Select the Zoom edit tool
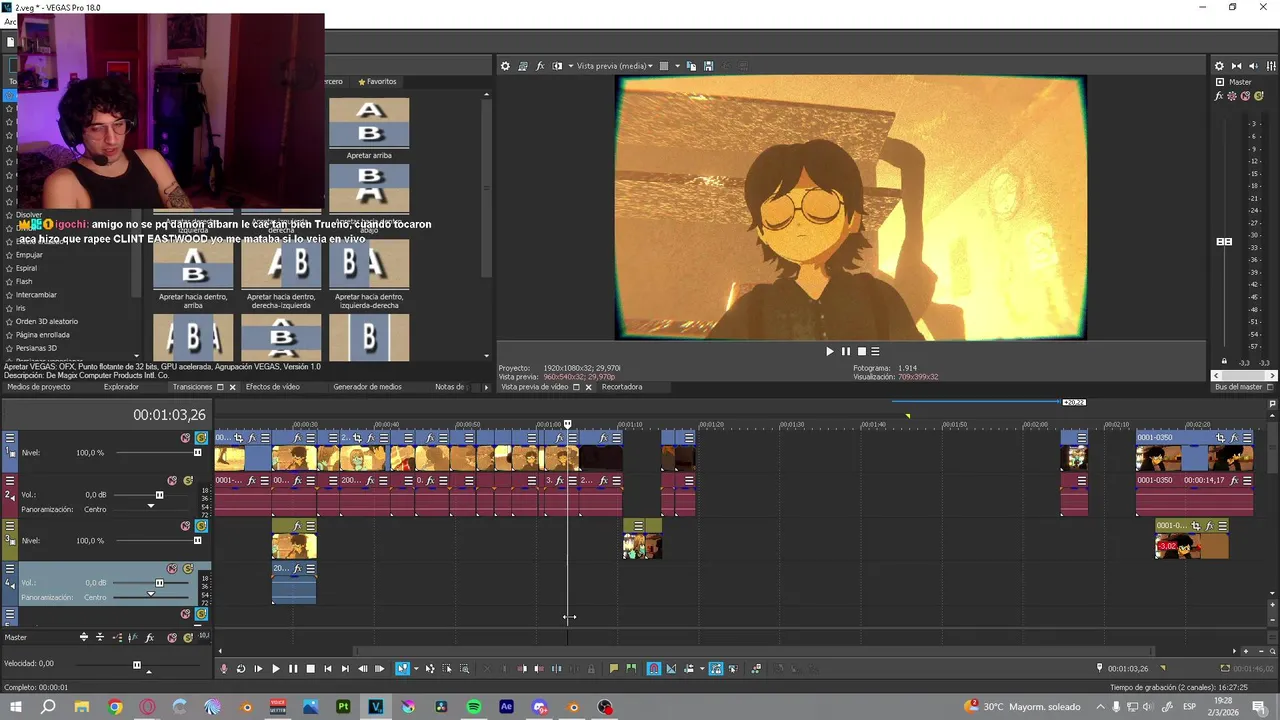 click(x=464, y=669)
